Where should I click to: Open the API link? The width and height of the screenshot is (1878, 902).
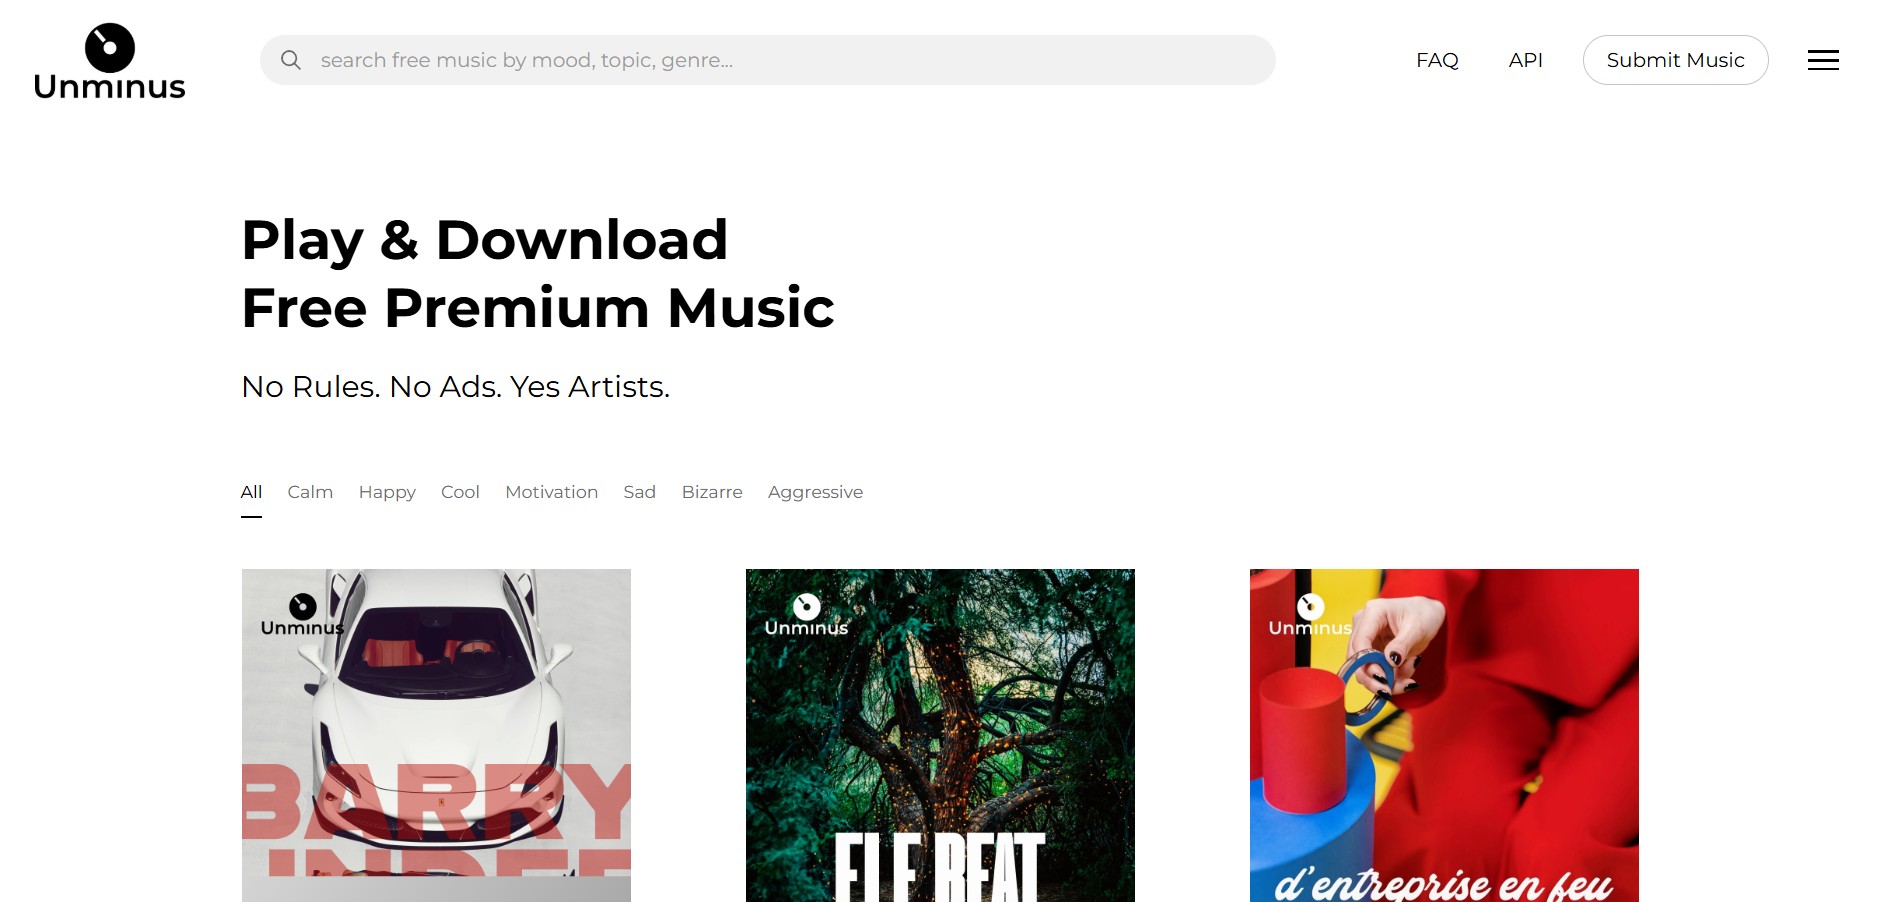pyautogui.click(x=1525, y=60)
